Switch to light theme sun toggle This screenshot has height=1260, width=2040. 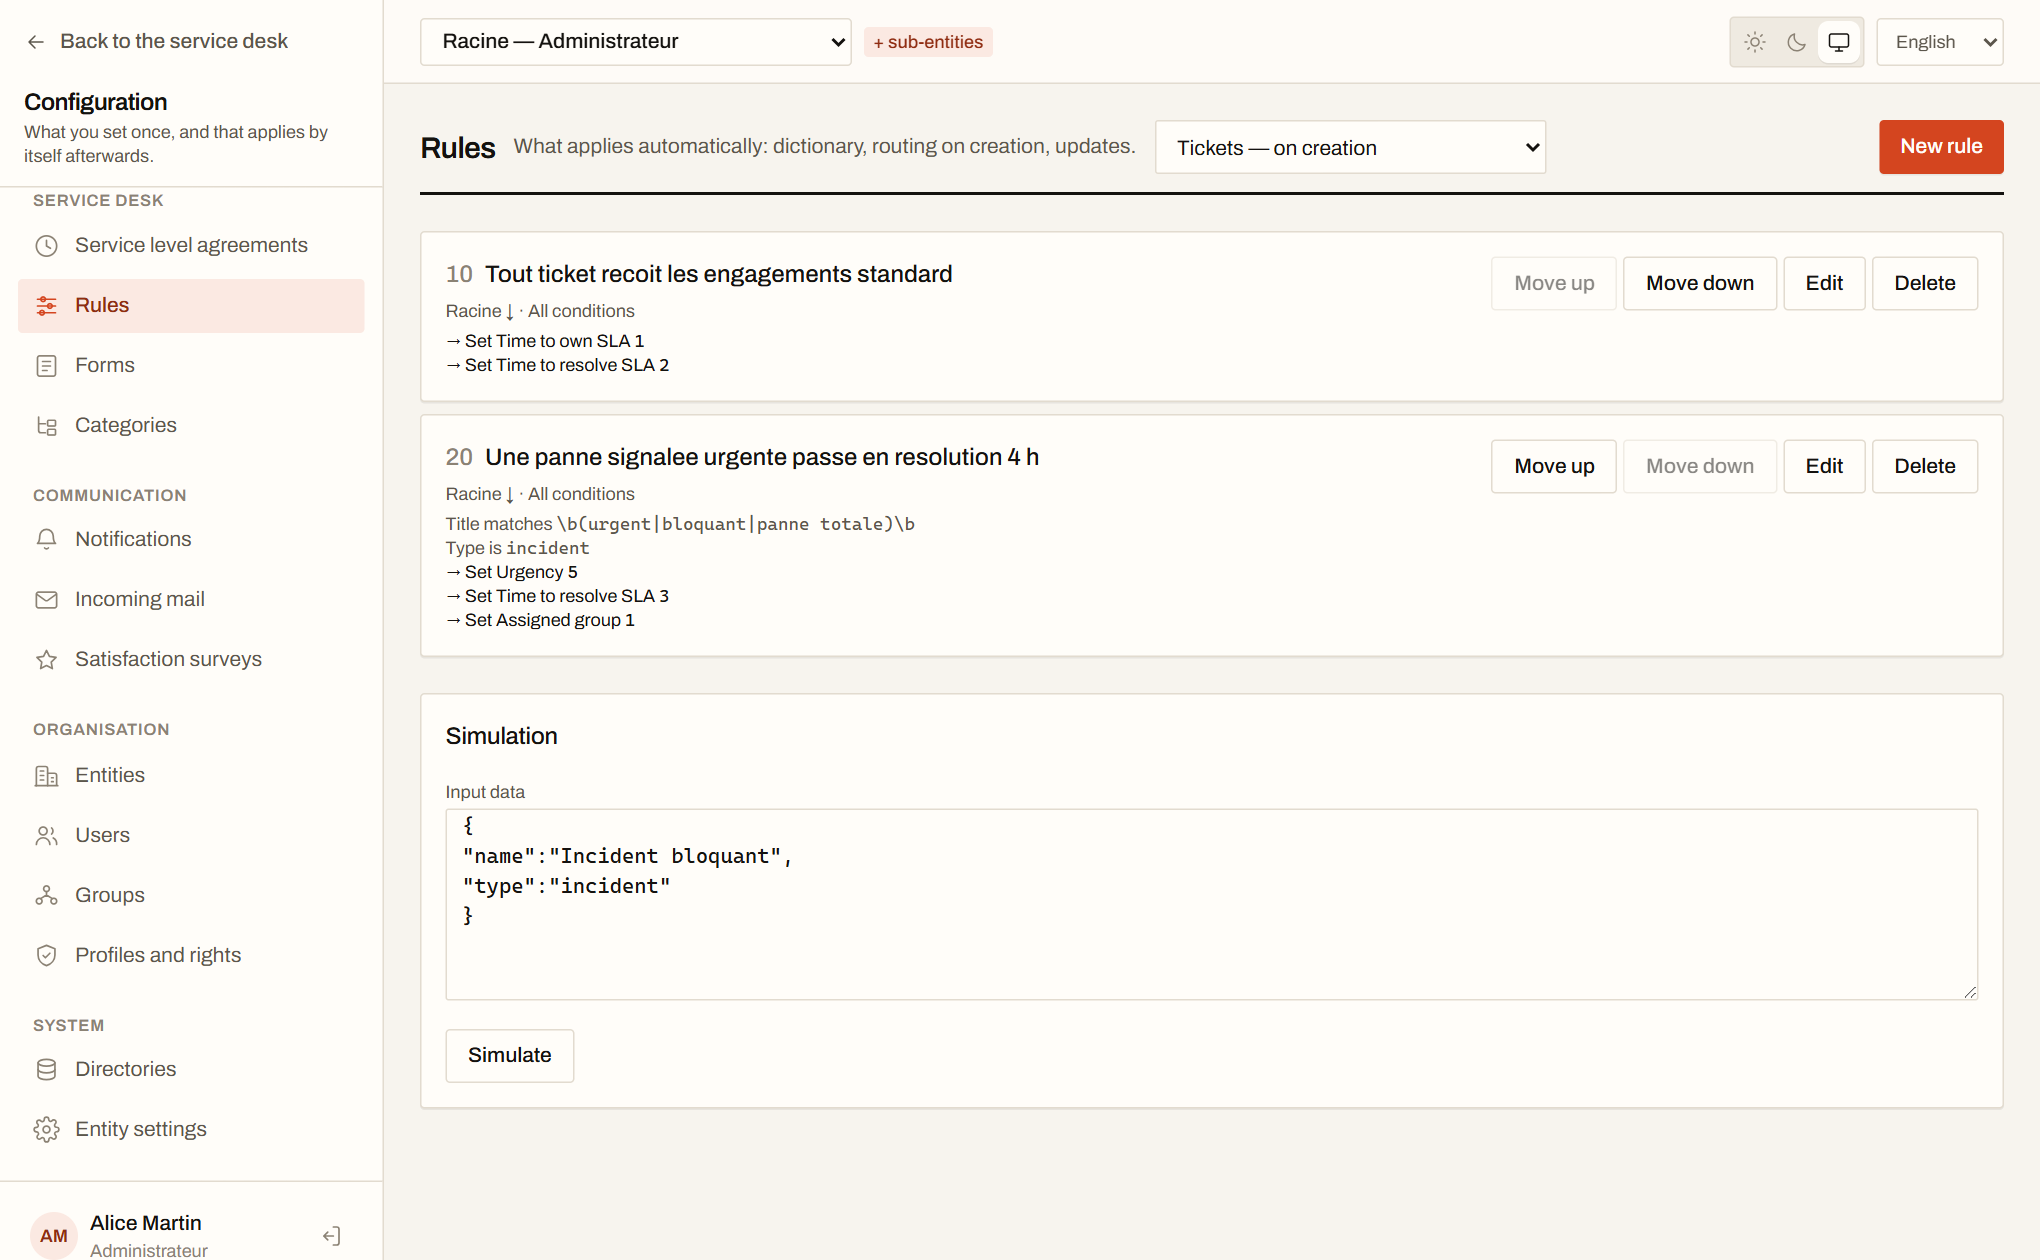click(x=1755, y=42)
